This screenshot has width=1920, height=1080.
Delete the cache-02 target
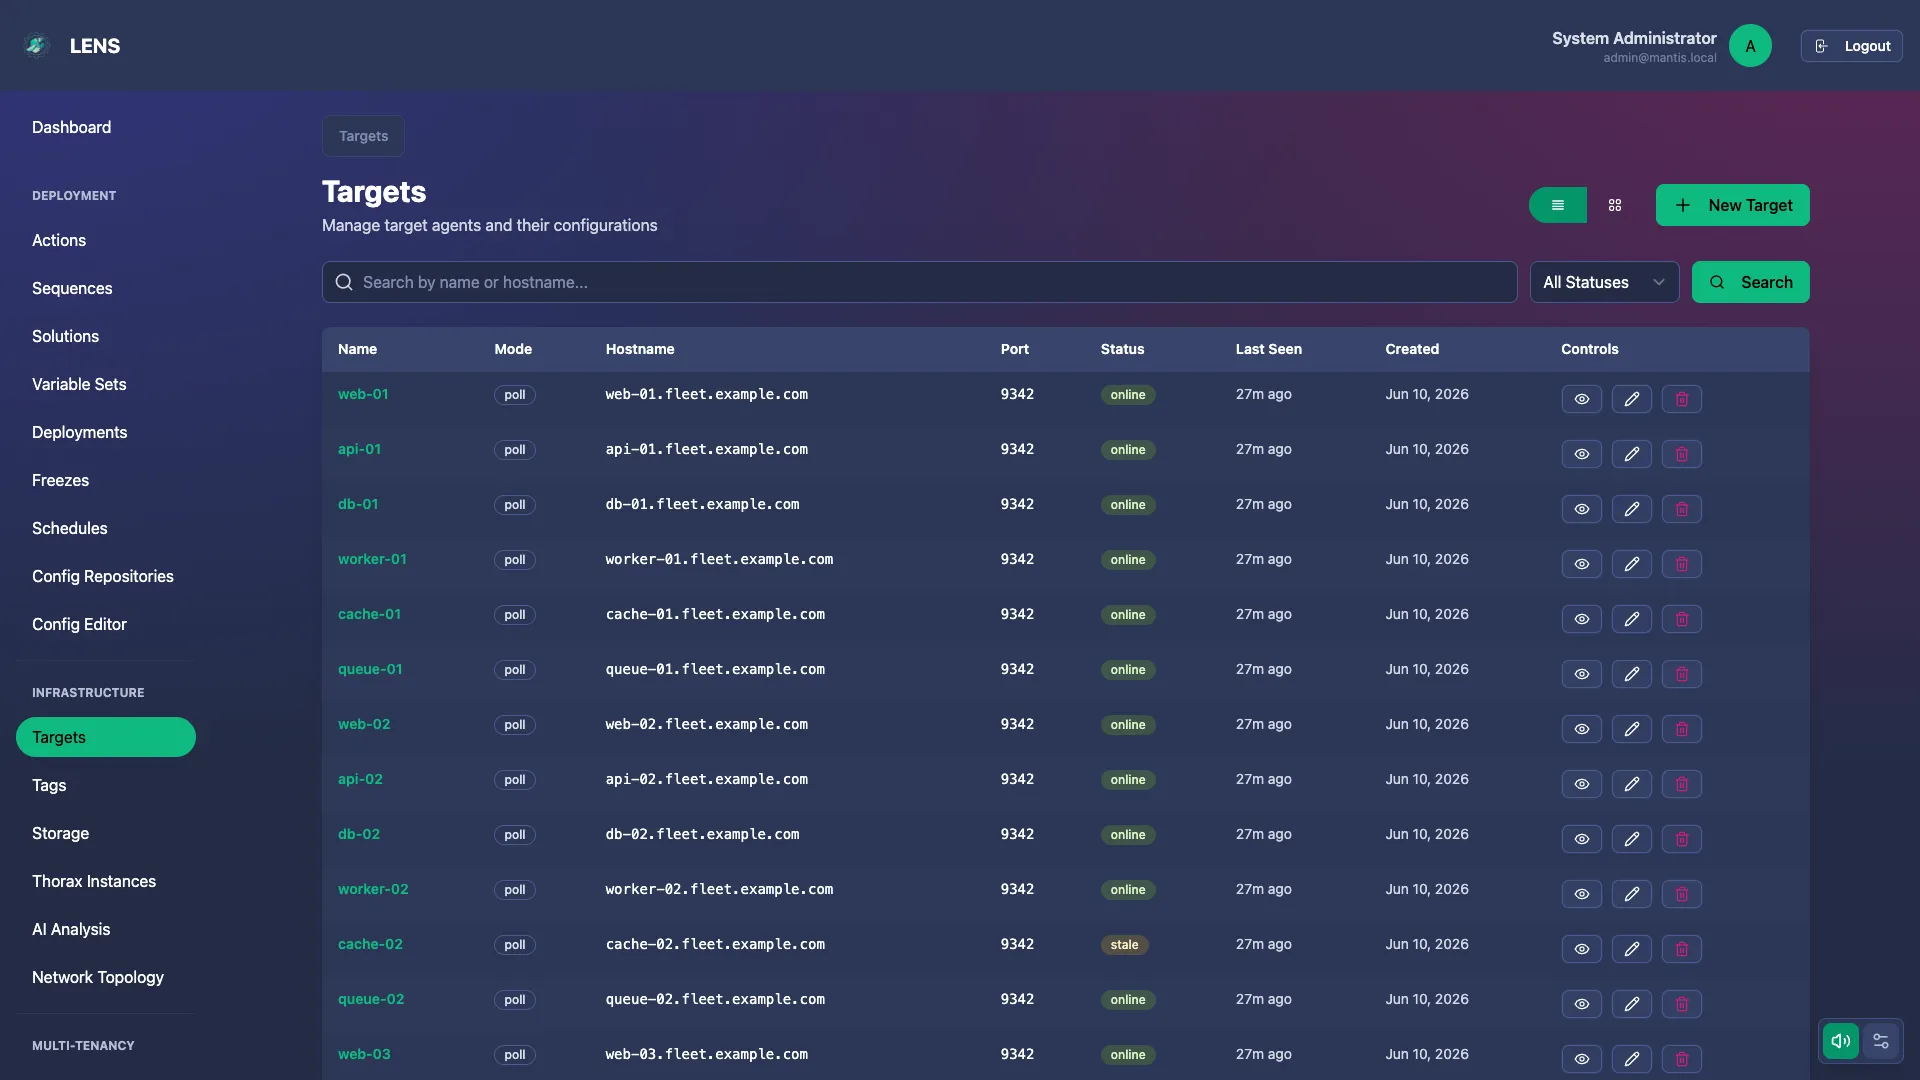click(1682, 949)
